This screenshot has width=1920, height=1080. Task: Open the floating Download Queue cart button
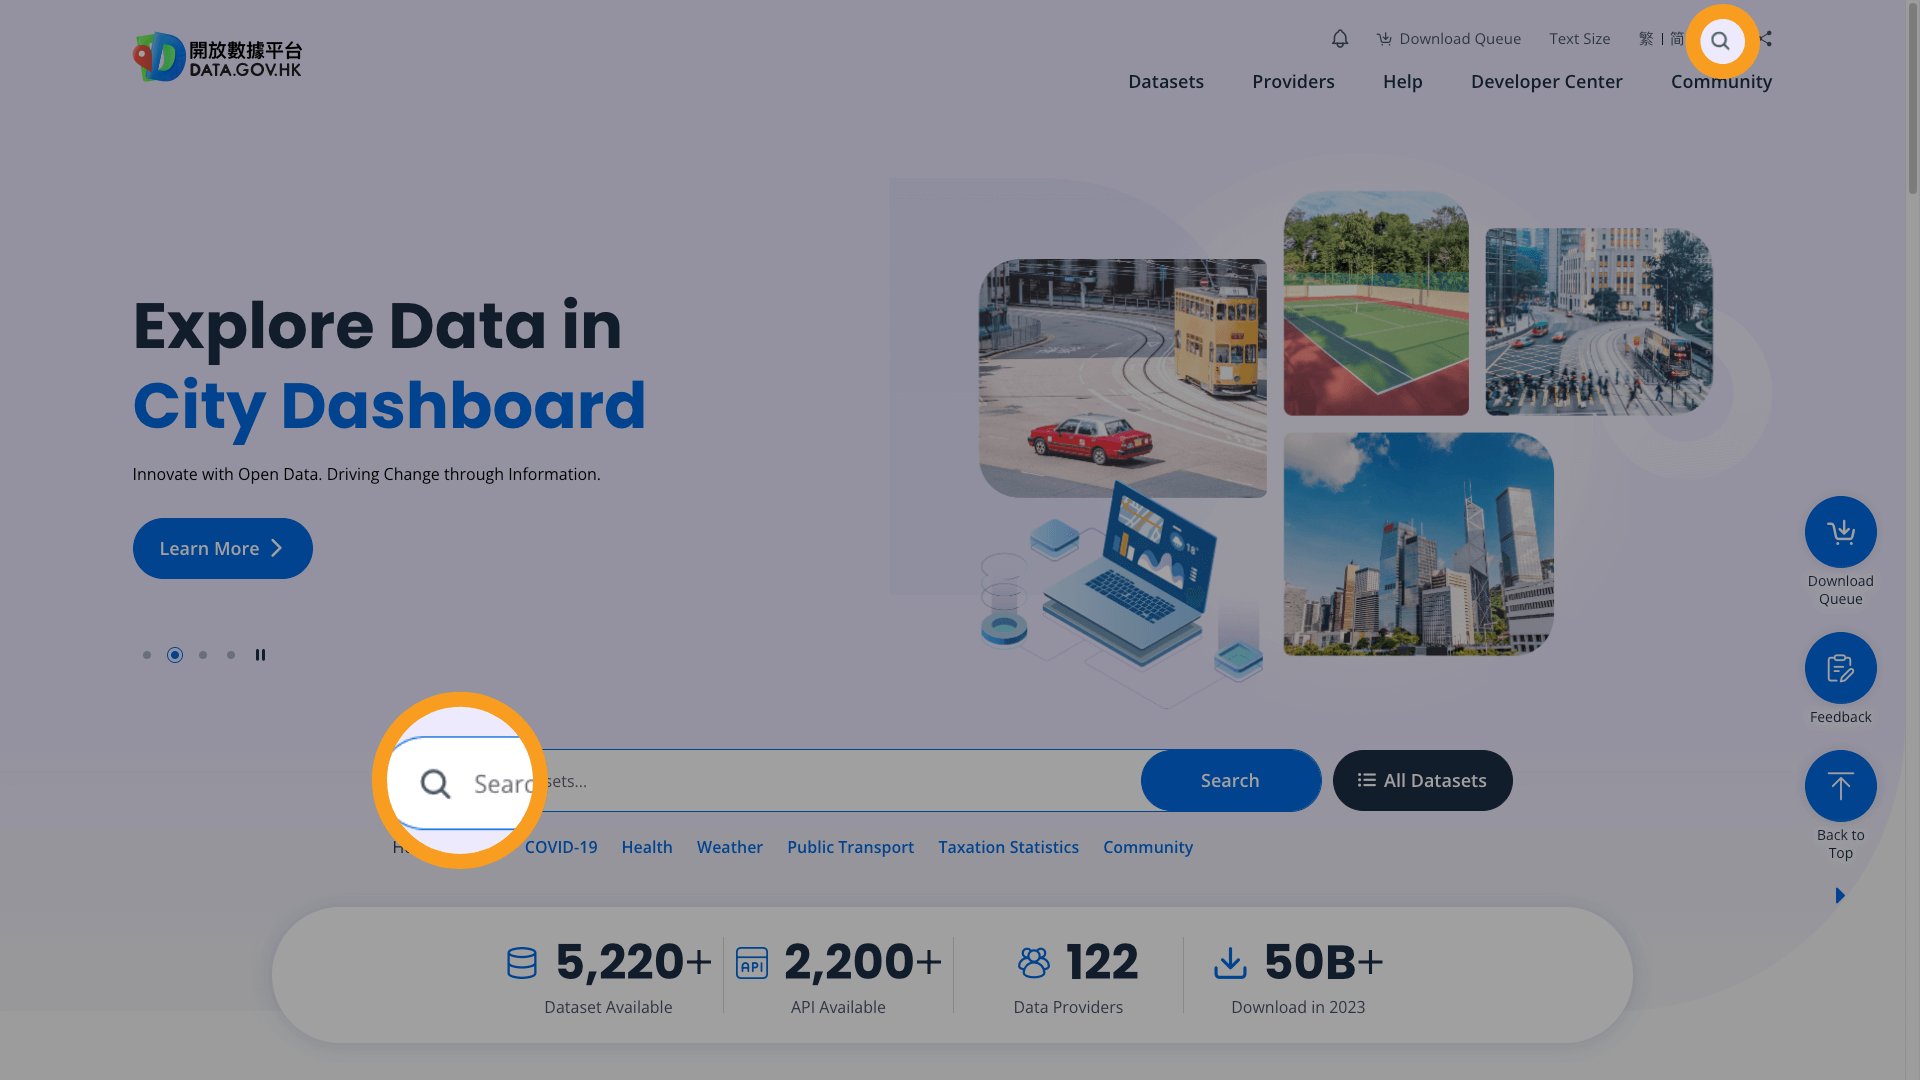click(1840, 532)
